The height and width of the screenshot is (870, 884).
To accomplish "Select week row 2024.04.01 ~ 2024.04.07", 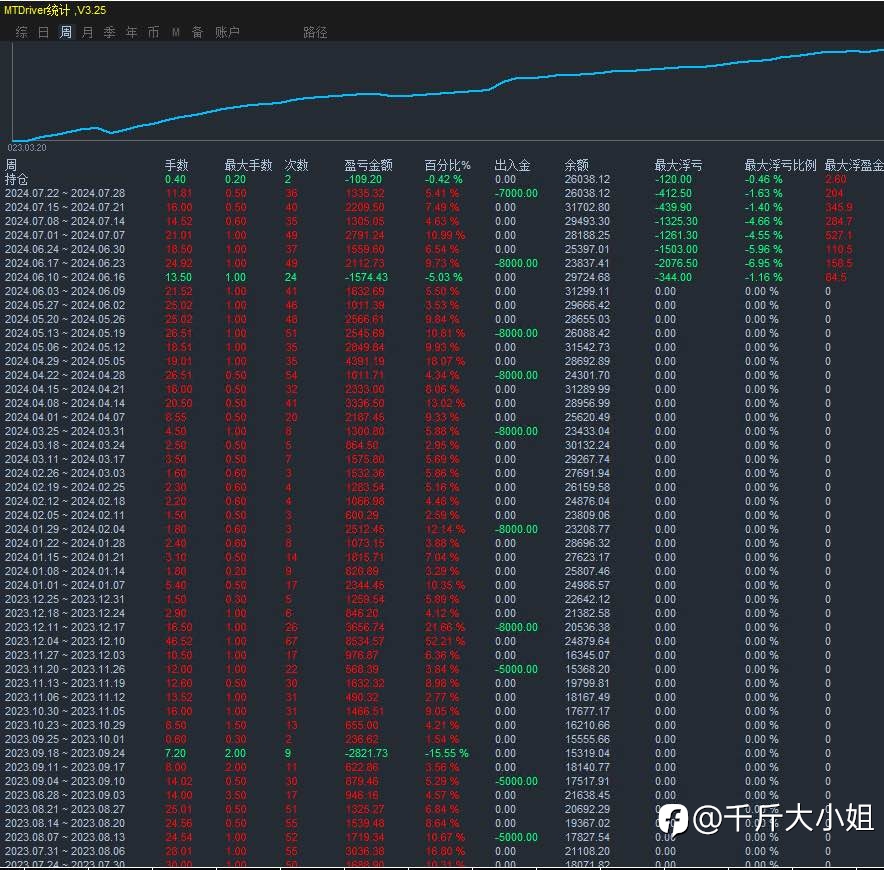I will 442,417.
